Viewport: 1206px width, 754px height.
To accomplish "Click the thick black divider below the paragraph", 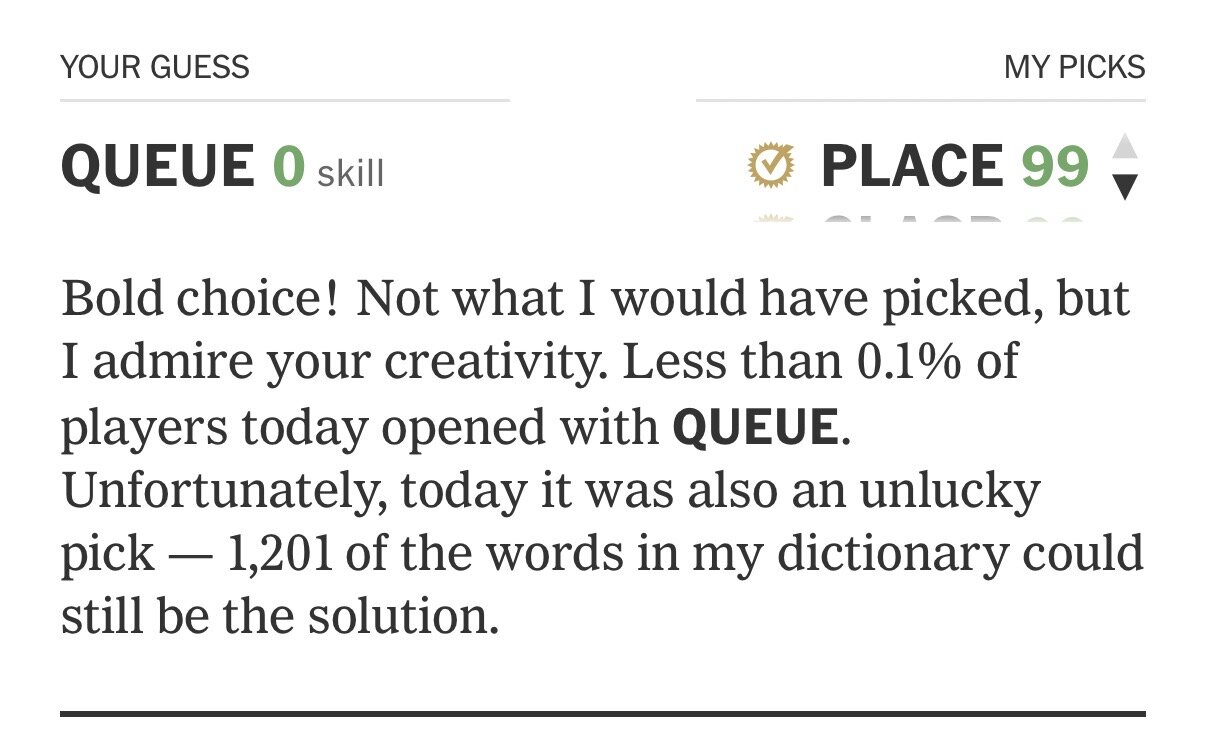I will (602, 714).
